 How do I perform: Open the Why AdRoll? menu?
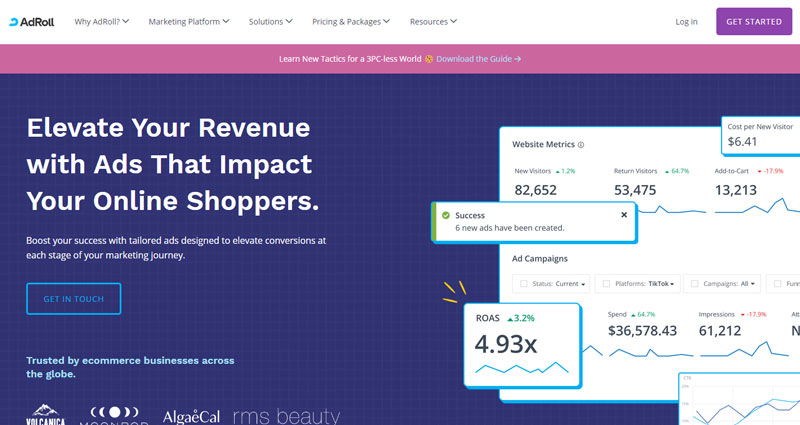(x=102, y=21)
